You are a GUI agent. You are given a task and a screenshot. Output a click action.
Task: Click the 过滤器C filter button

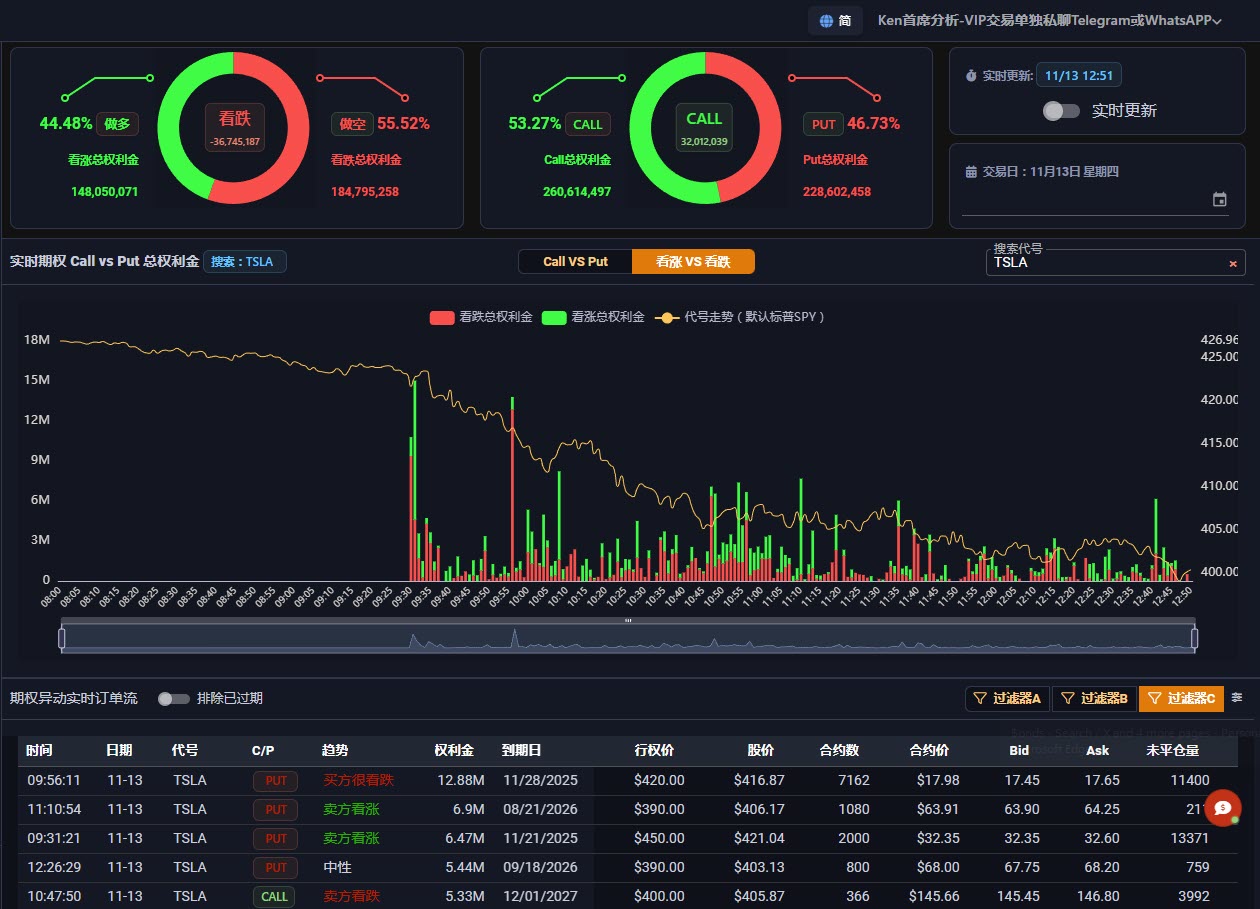[1181, 699]
